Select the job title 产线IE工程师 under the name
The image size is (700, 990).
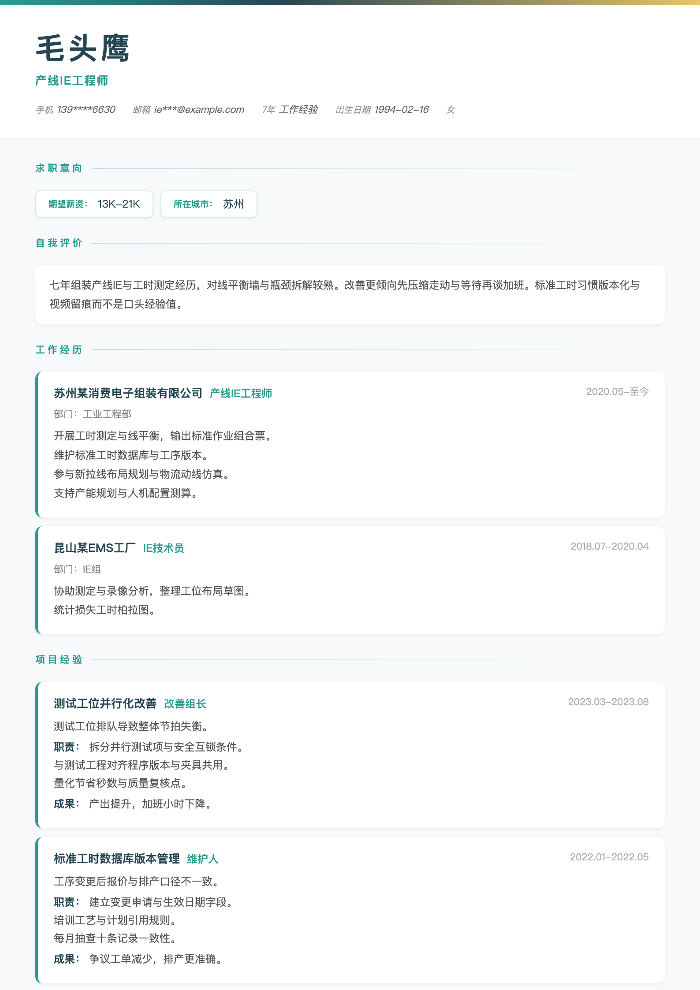[72, 81]
